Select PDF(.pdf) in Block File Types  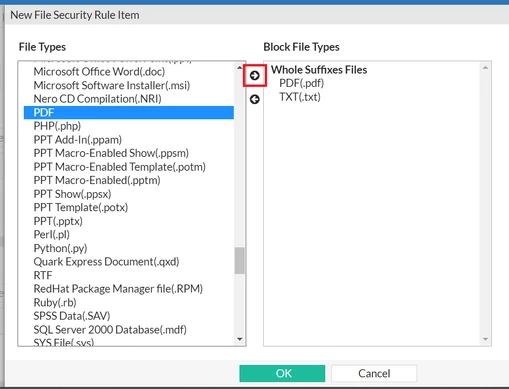click(x=302, y=83)
